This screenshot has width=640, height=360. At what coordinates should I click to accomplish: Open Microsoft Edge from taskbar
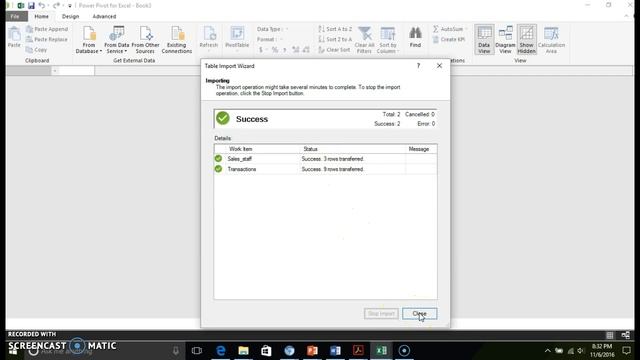(x=220, y=351)
